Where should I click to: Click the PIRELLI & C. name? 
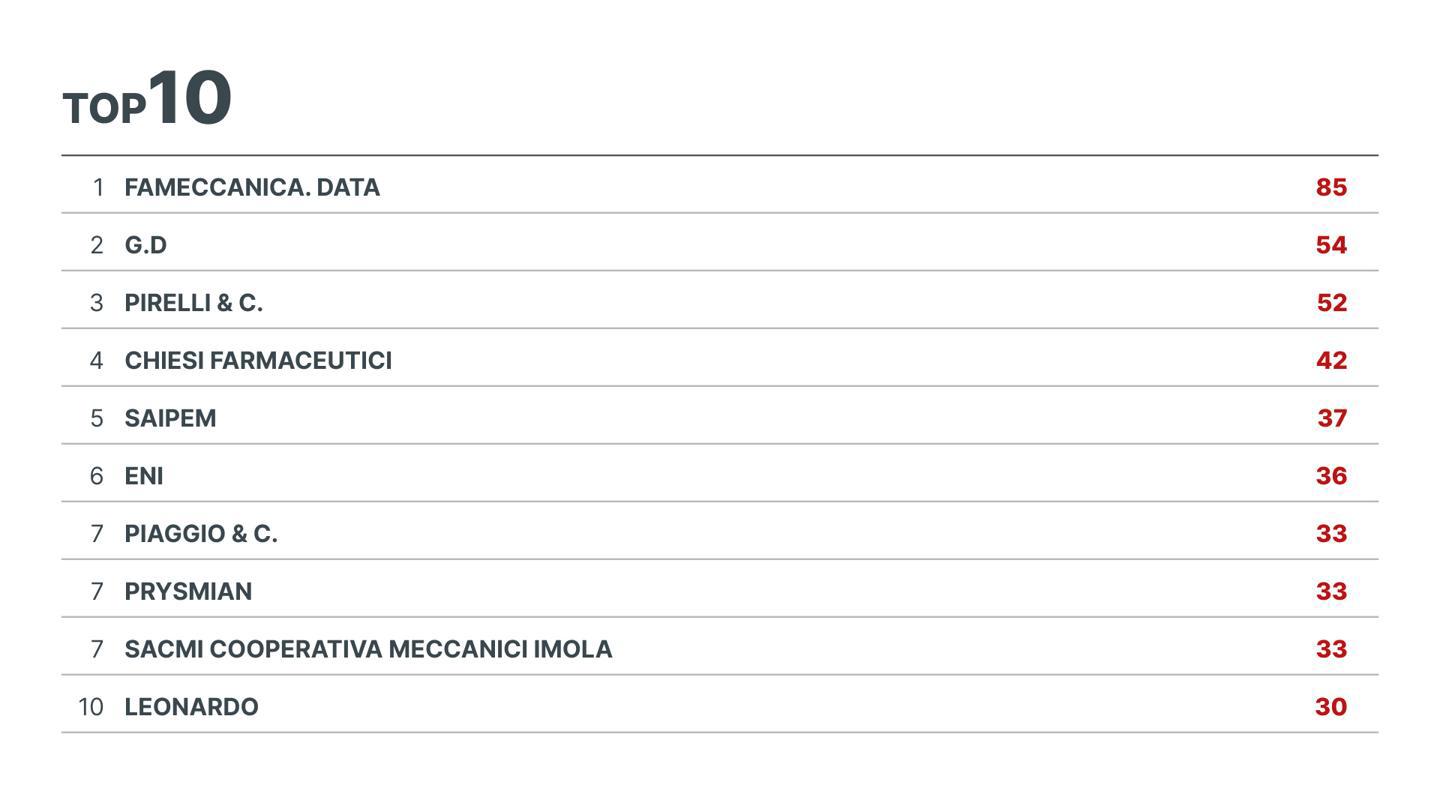tap(193, 303)
